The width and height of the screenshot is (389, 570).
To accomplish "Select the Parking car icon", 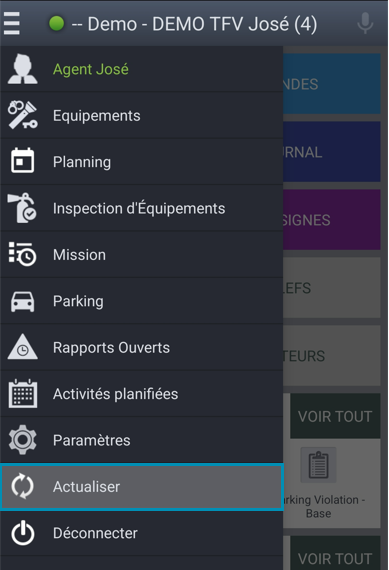I will point(23,301).
